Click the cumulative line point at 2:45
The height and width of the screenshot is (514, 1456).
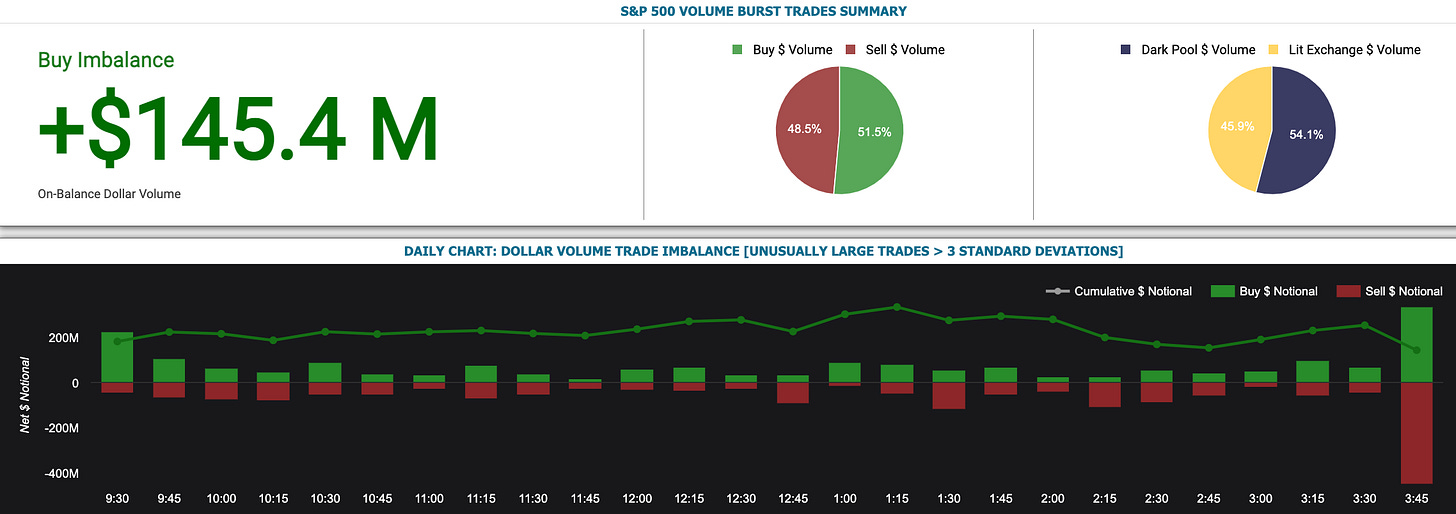click(x=1209, y=348)
